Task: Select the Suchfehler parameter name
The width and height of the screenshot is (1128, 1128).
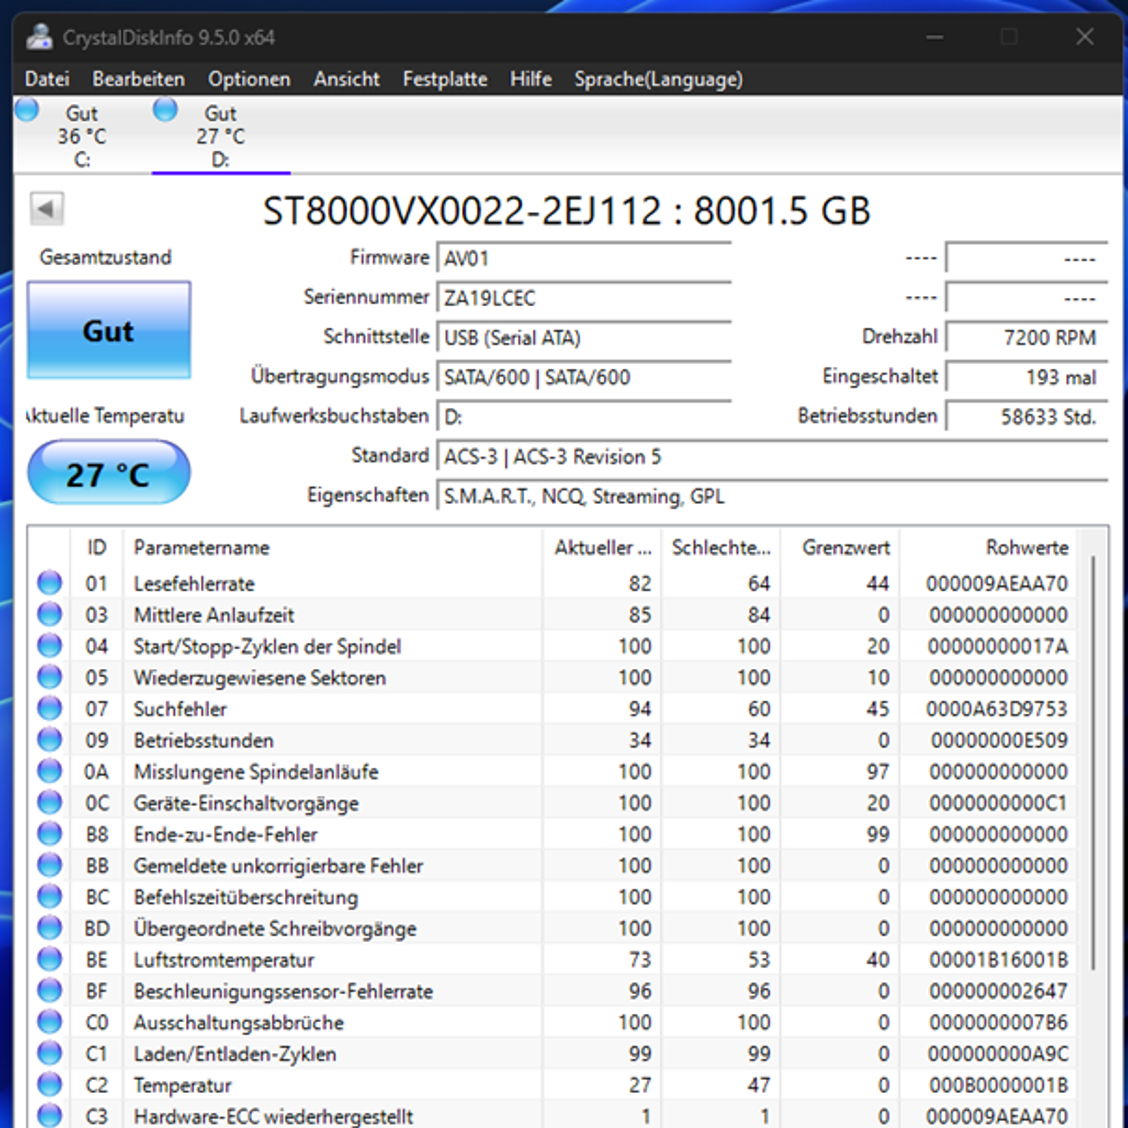Action: [x=180, y=709]
